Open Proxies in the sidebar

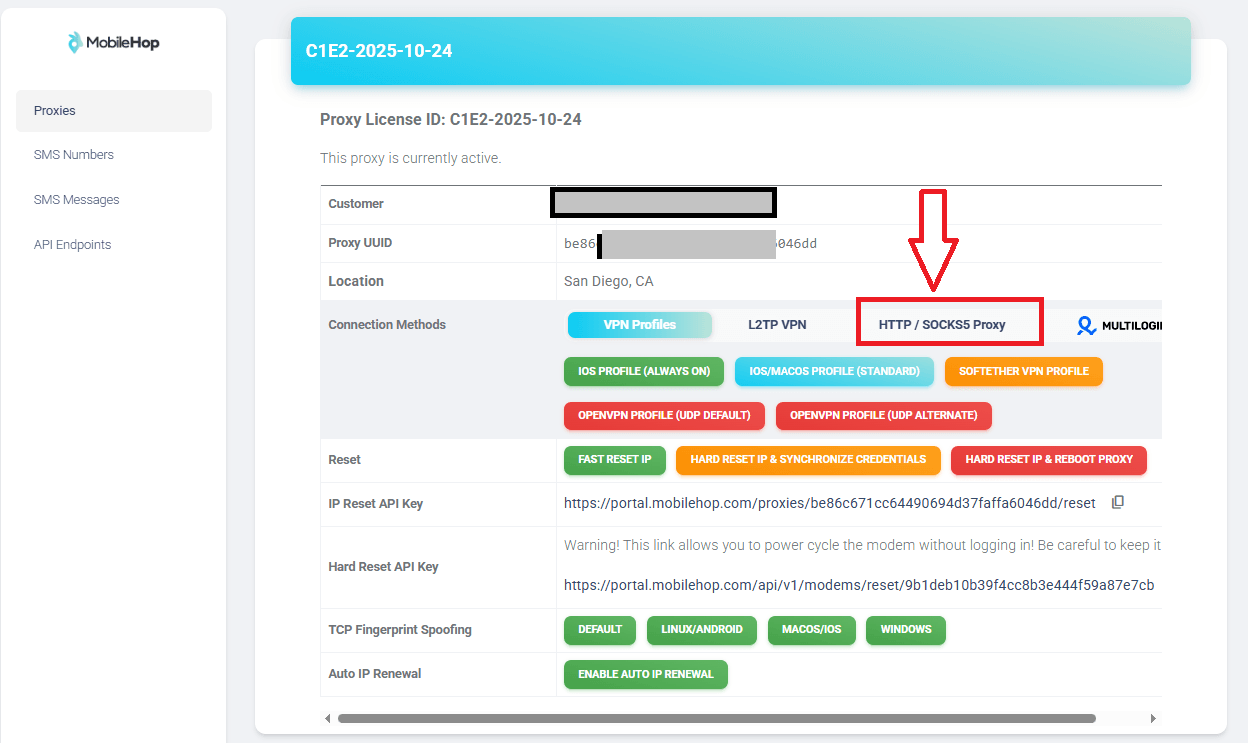pos(113,111)
